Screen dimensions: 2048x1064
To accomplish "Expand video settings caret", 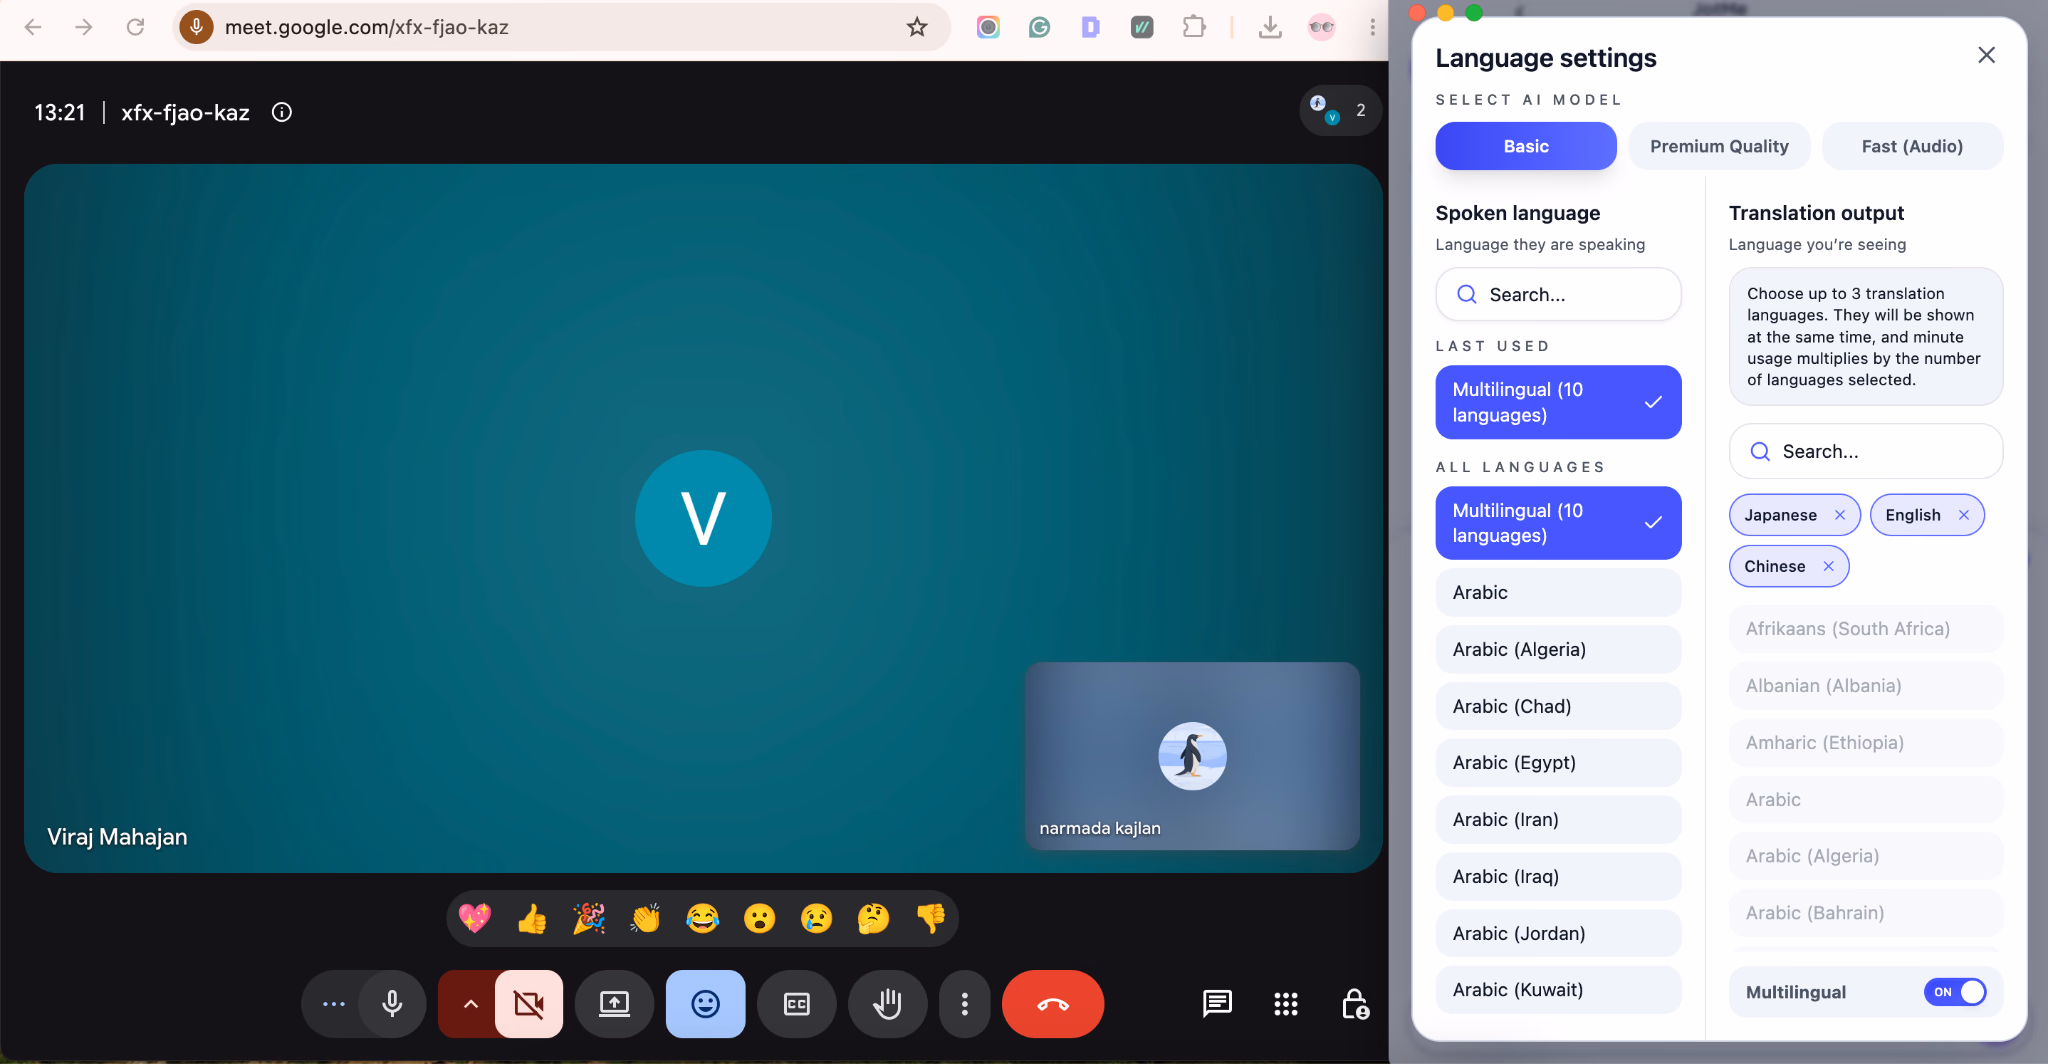I will 470,1003.
